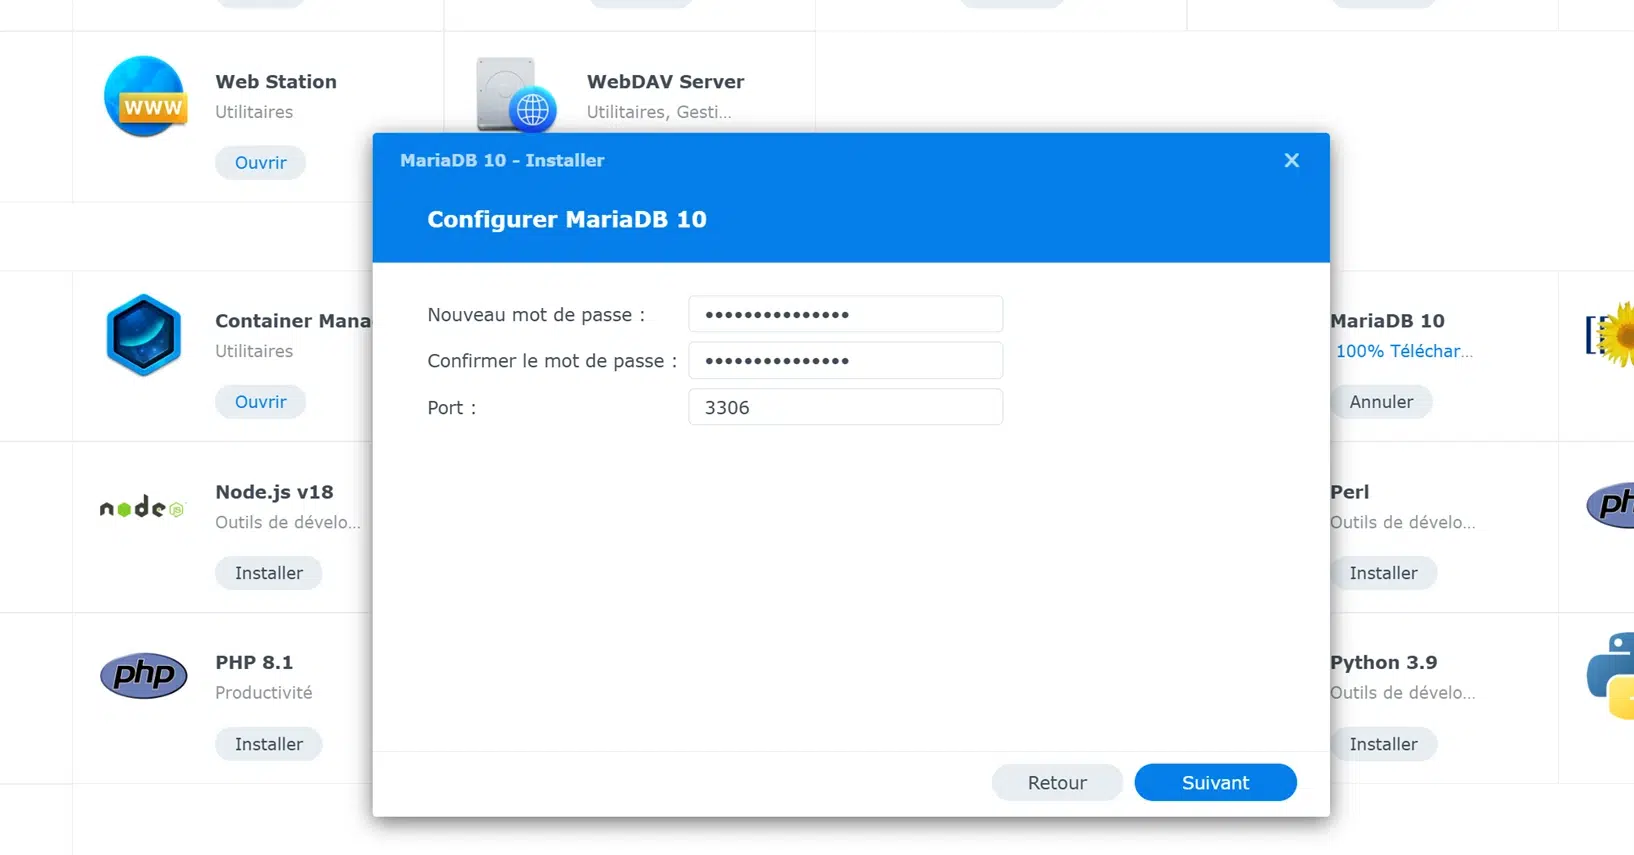Screen dimensions: 1634x855
Task: Click the Perl package title
Action: point(1349,492)
